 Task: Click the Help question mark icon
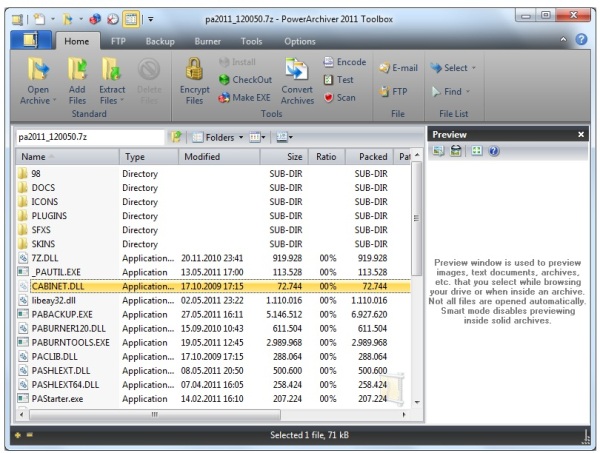tap(581, 39)
